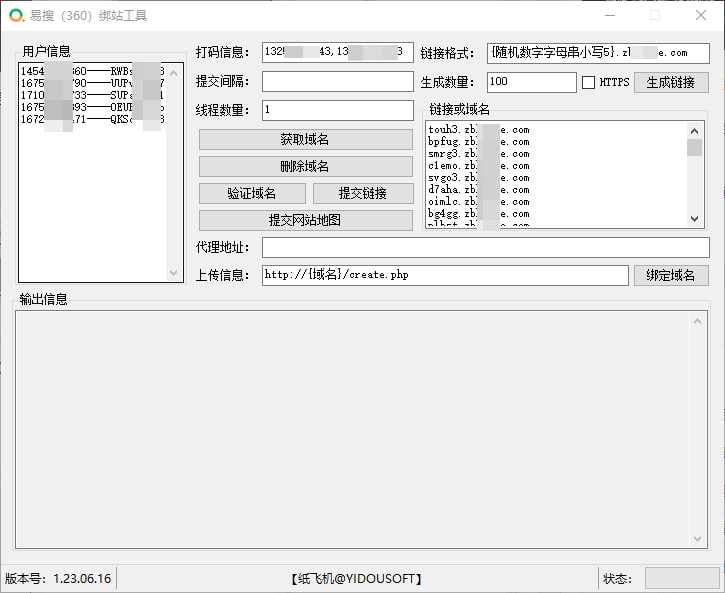The image size is (725, 593).
Task: Click the user list scroll-down arrow
Action: [x=173, y=273]
